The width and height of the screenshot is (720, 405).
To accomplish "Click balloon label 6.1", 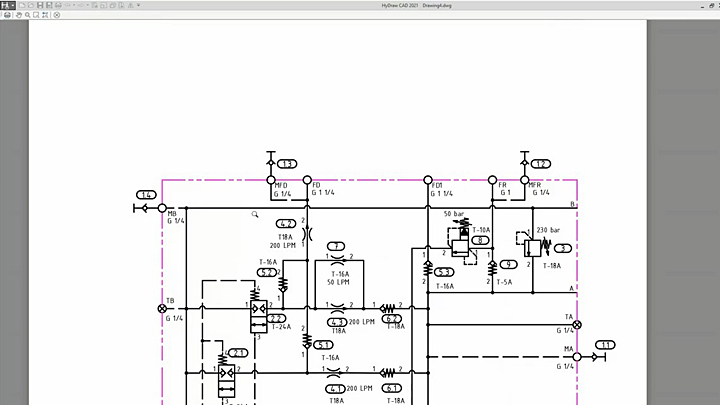I will click(x=392, y=388).
